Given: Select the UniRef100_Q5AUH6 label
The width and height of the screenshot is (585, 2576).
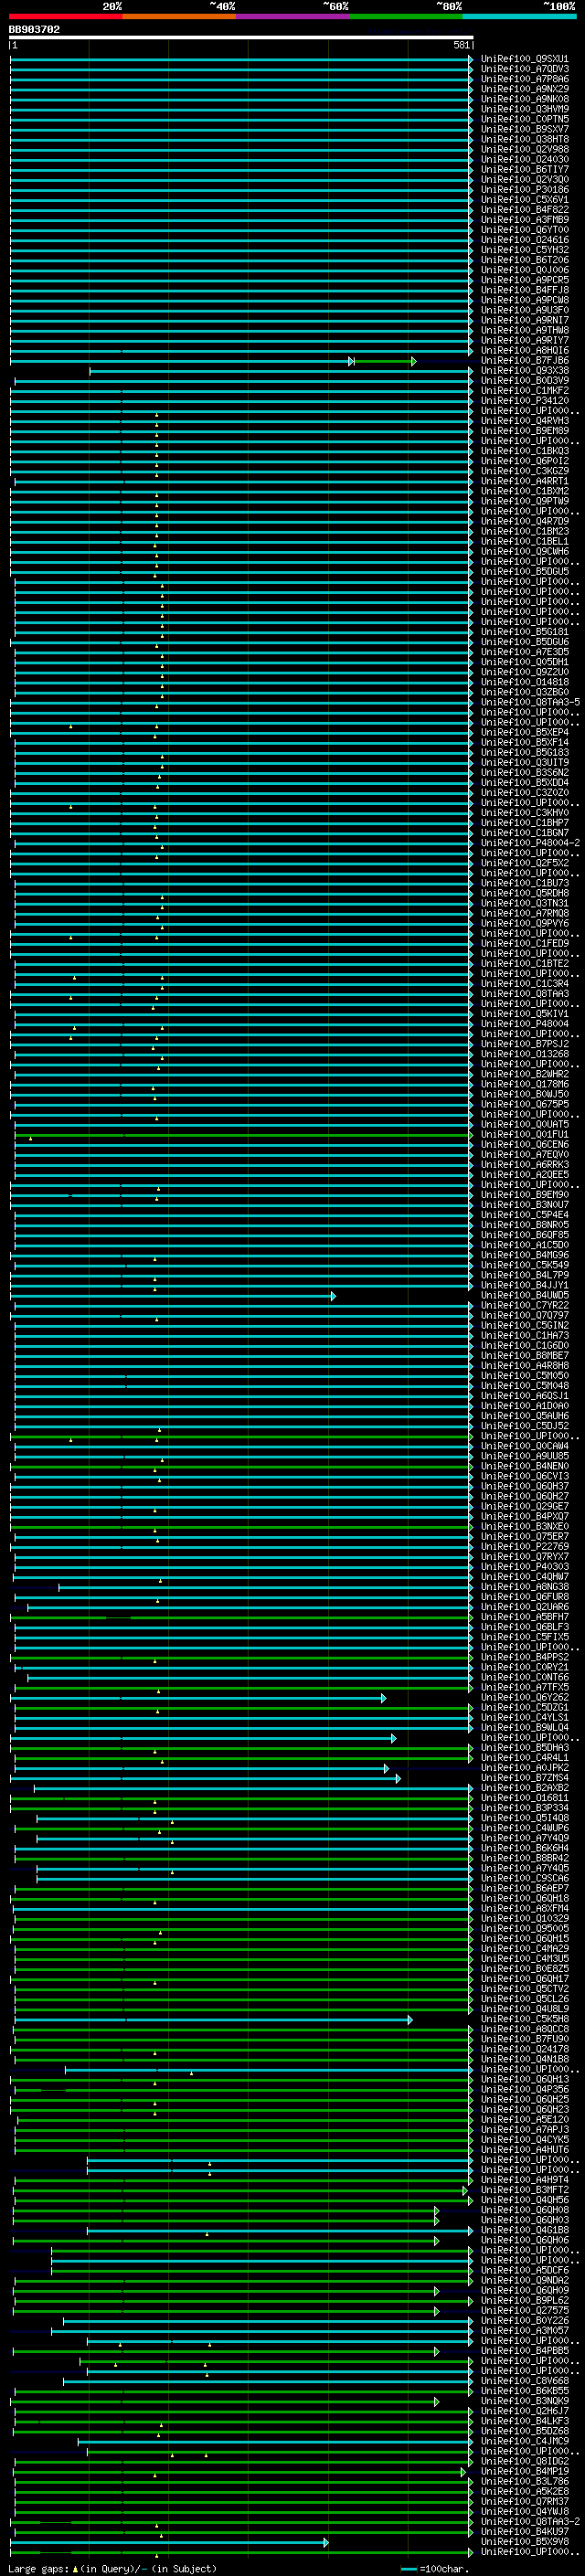Looking at the screenshot, I should click(525, 1415).
